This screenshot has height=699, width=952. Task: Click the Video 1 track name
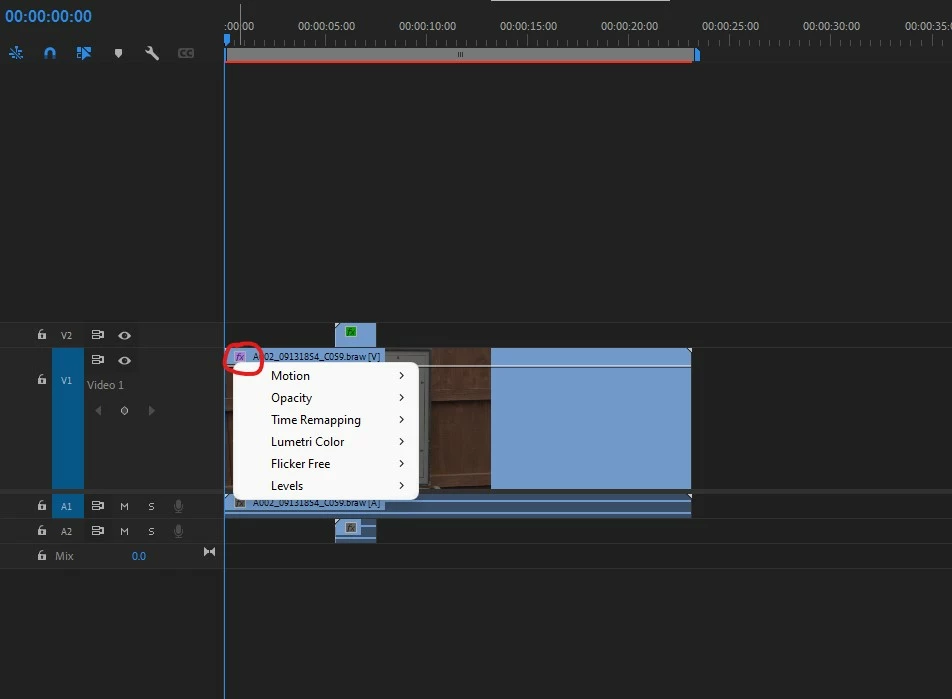[x=105, y=385]
